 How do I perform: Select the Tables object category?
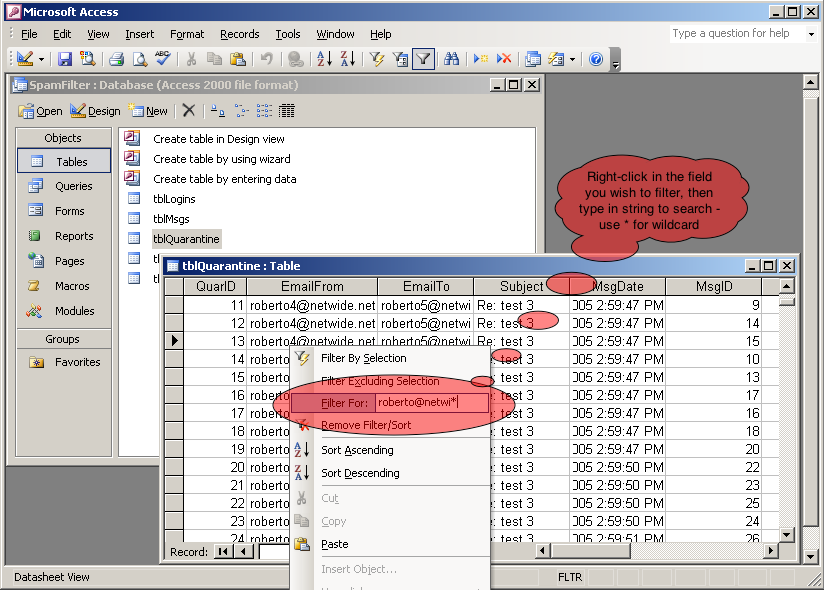click(64, 161)
